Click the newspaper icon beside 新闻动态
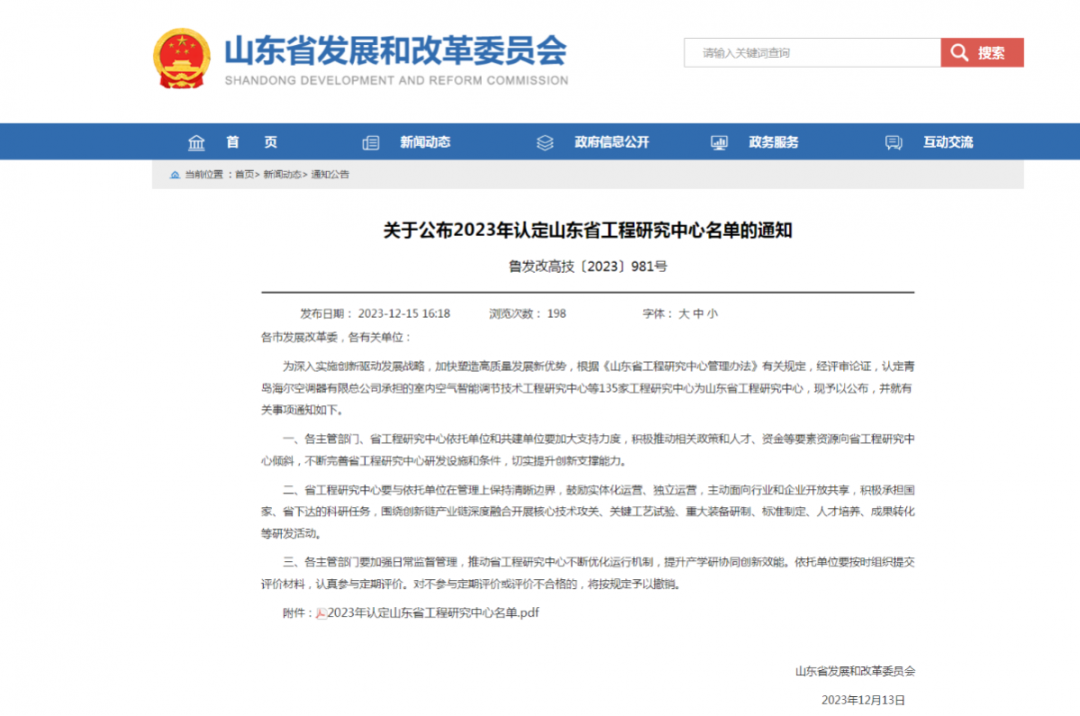Viewport: 1080px width, 716px height. click(x=371, y=143)
